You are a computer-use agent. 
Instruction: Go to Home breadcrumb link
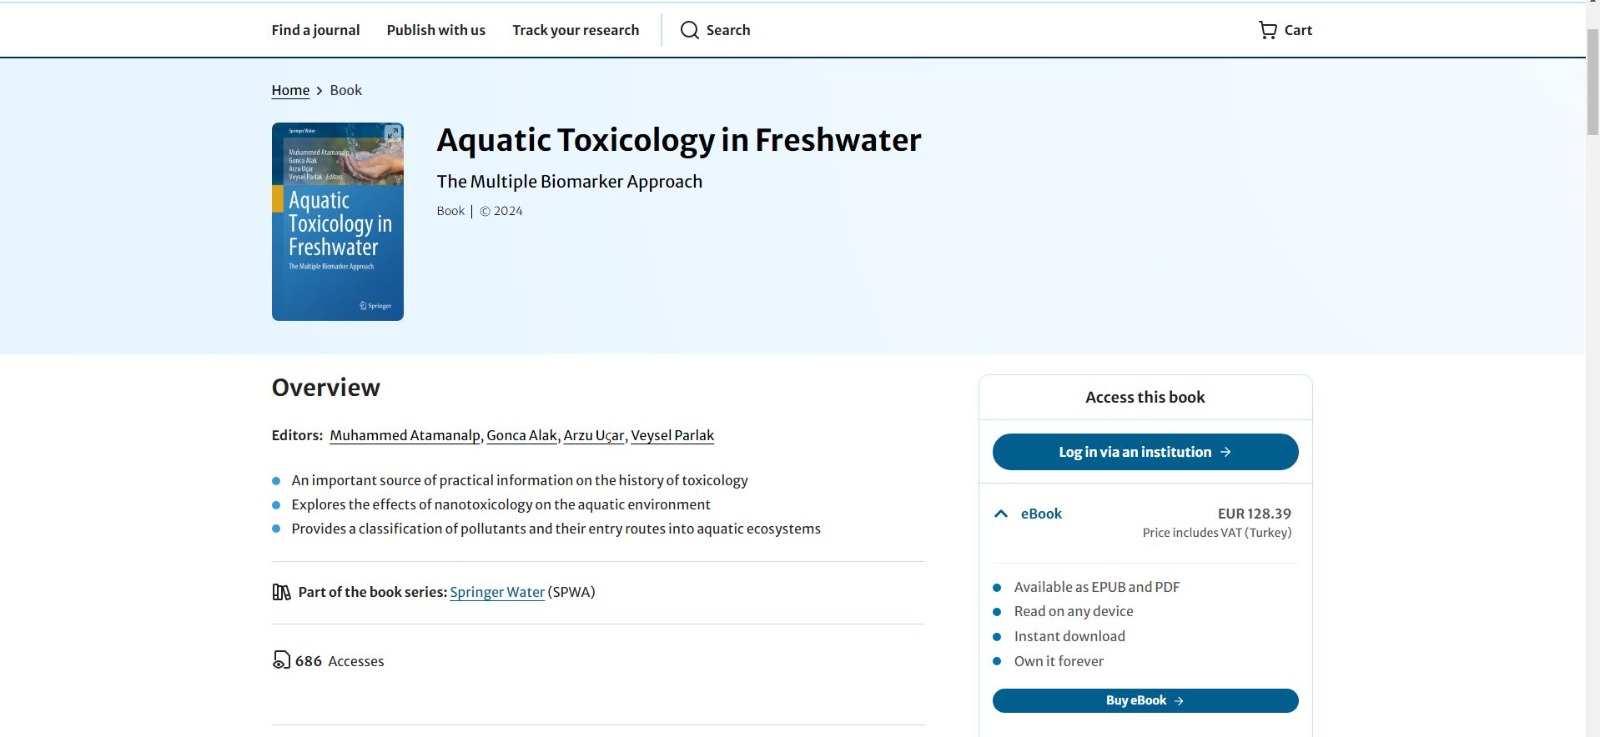290,90
